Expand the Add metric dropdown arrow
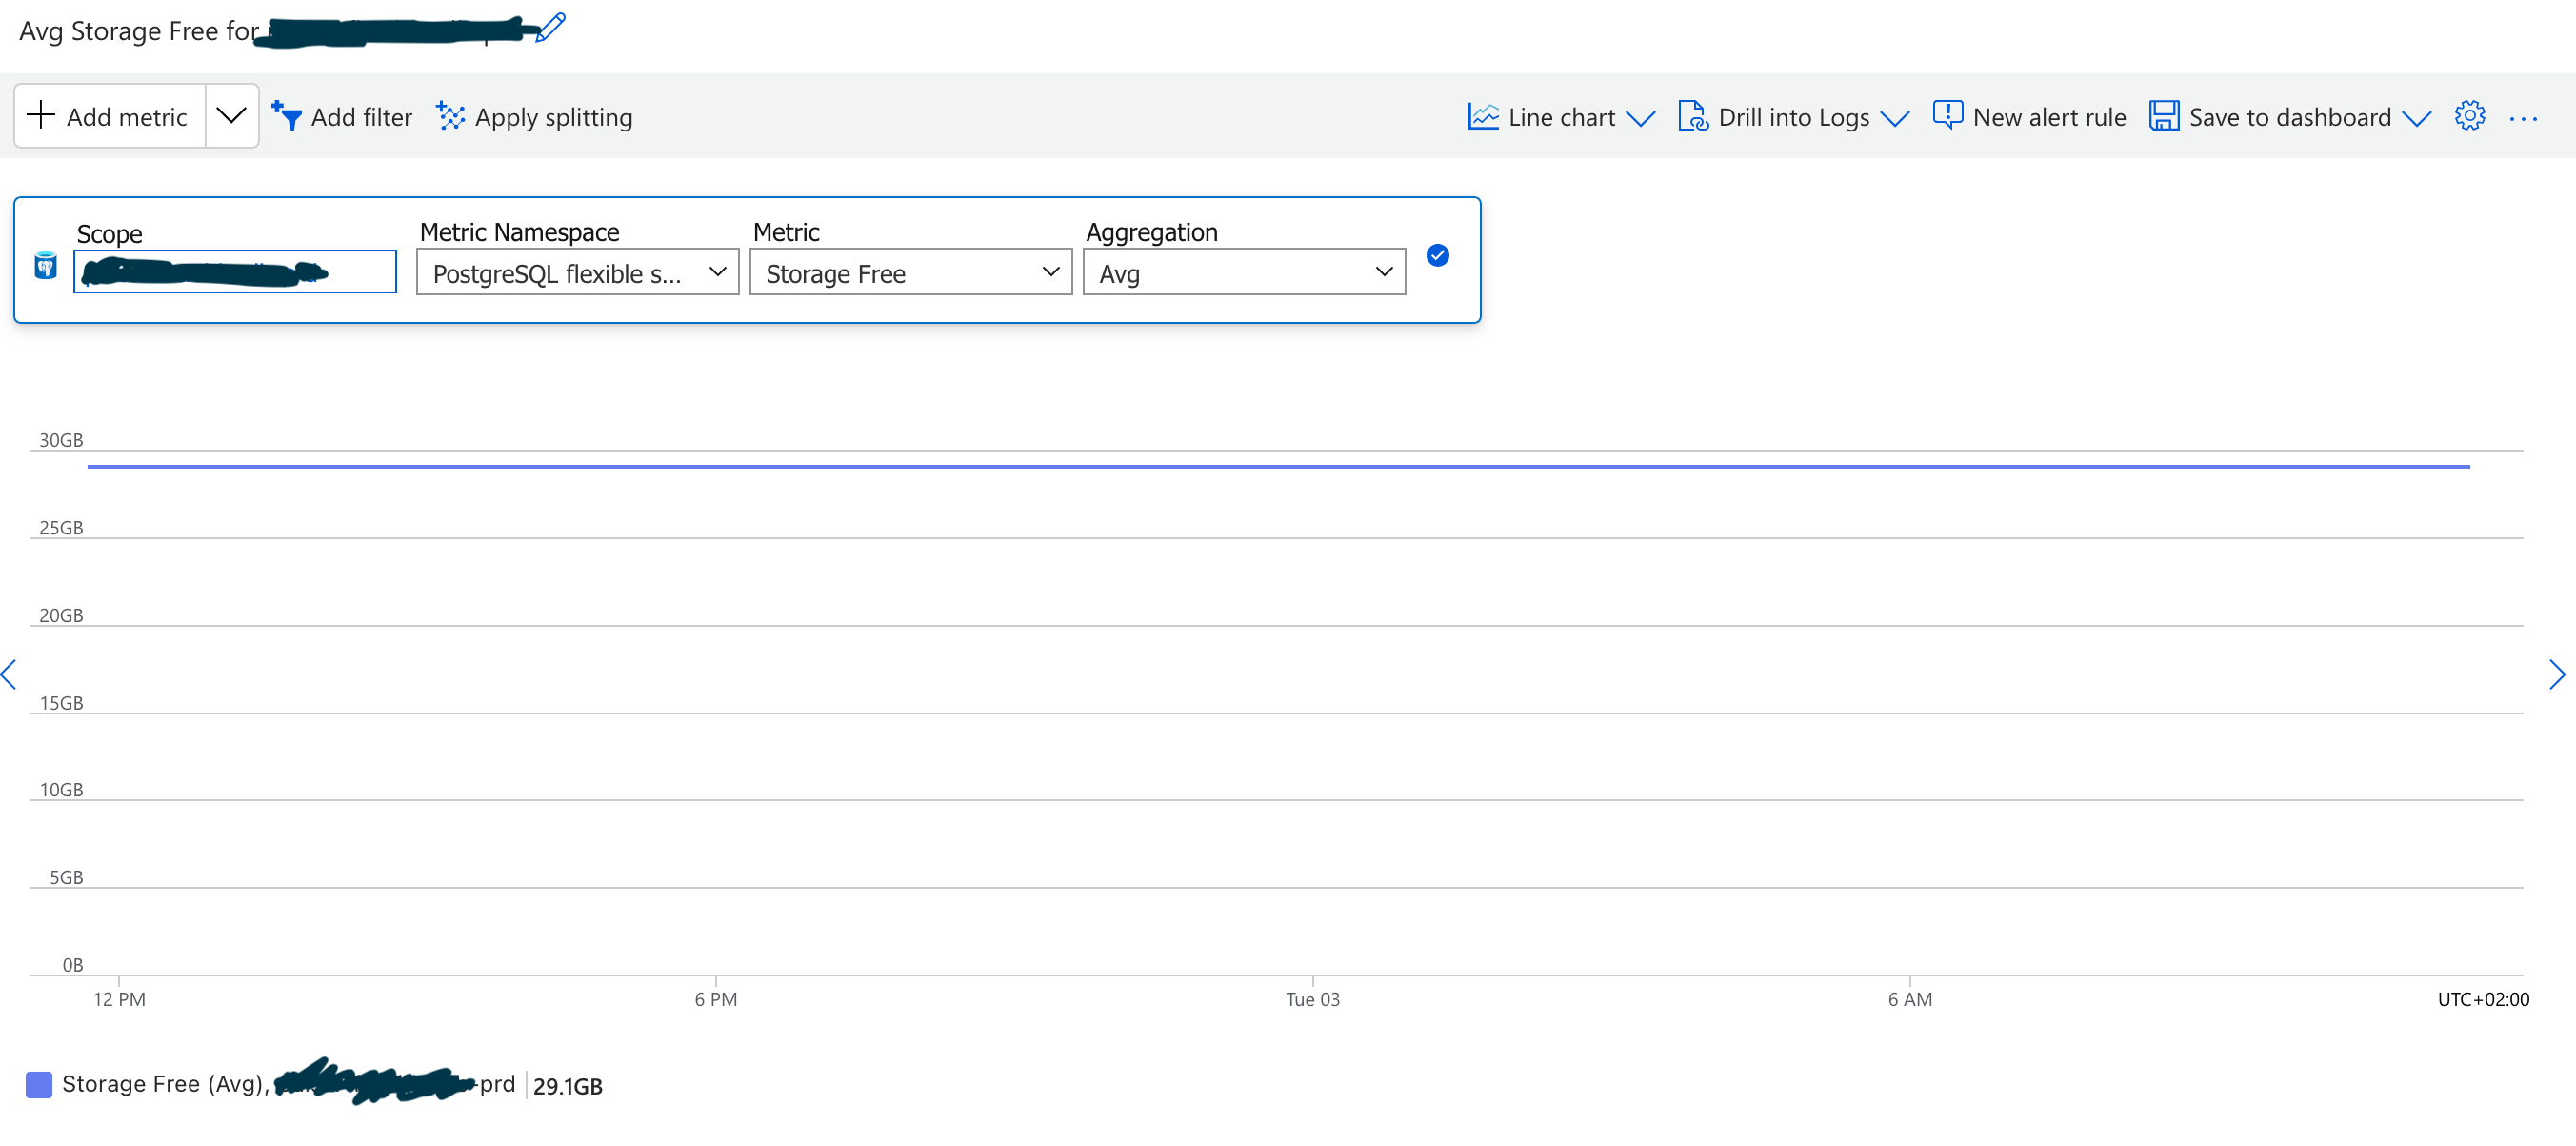 231,116
